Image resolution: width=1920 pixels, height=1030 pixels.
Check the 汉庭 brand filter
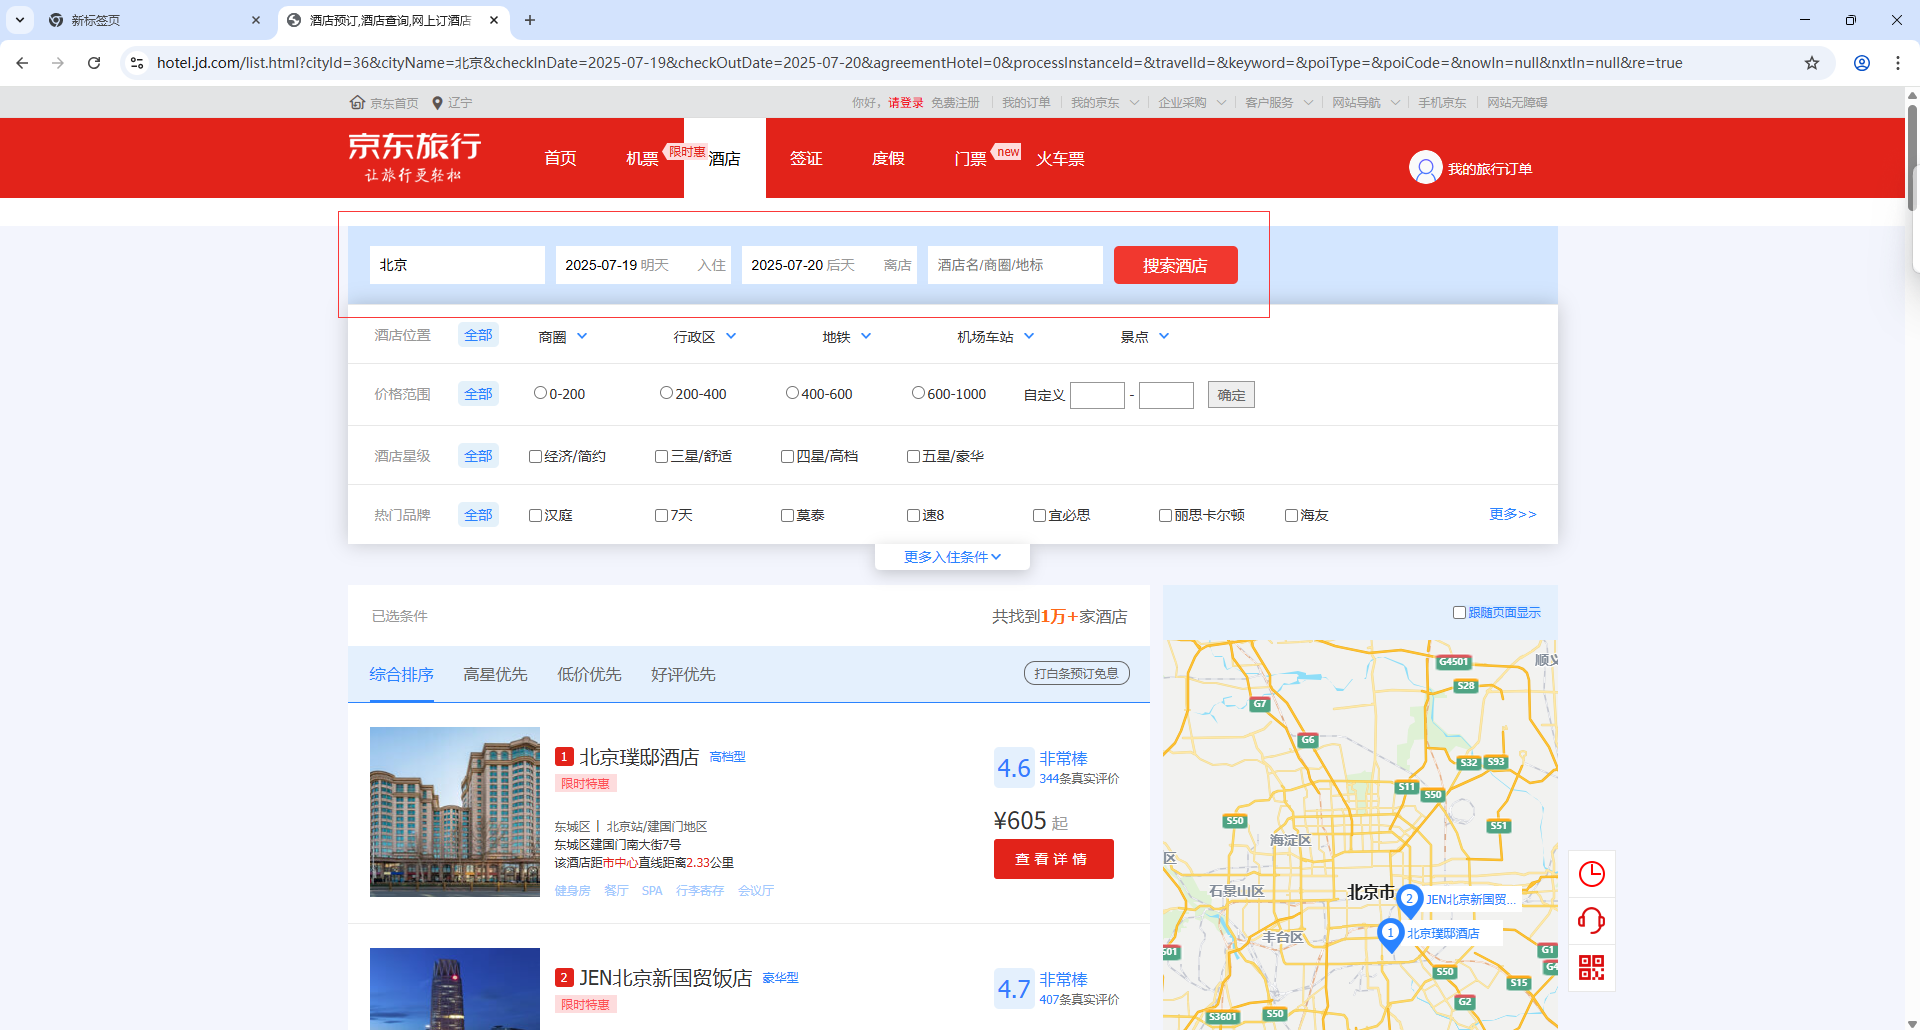click(x=535, y=515)
